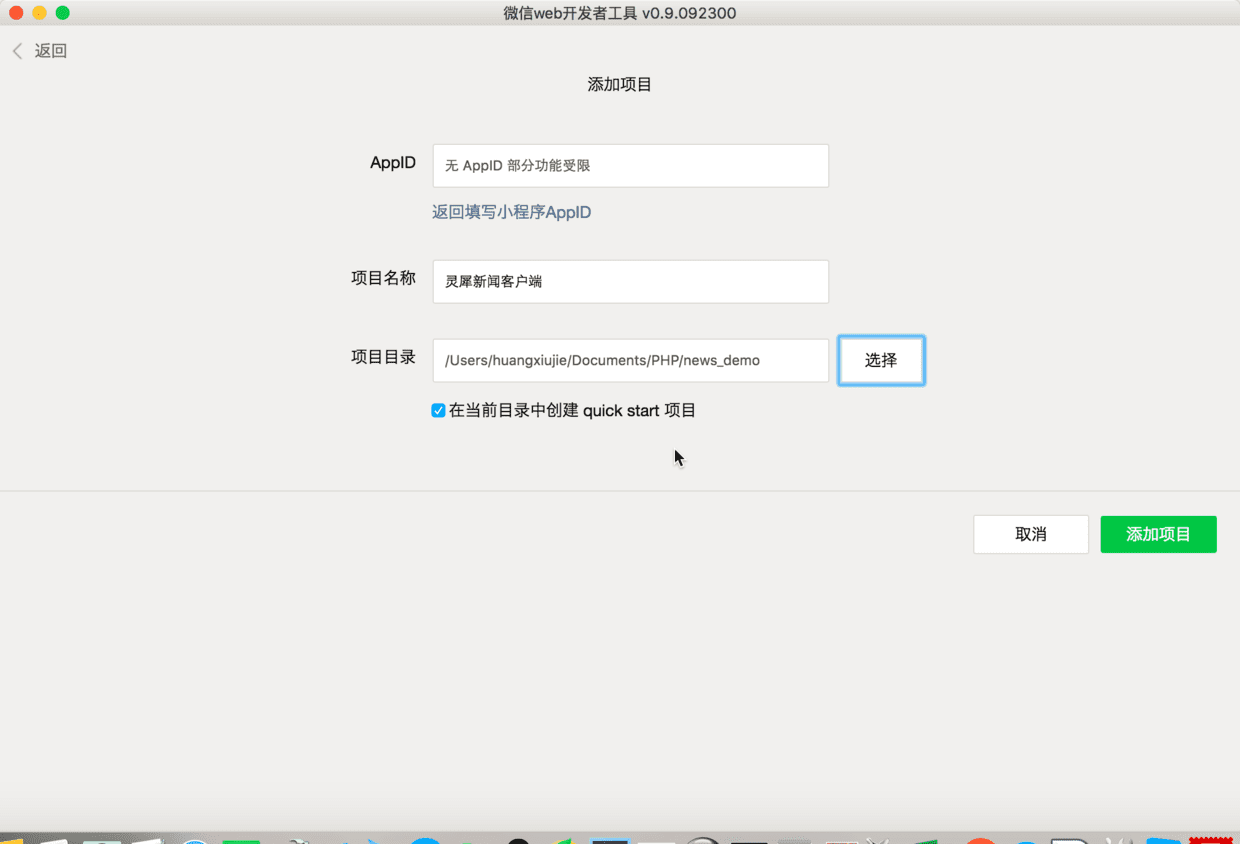The width and height of the screenshot is (1240, 844).
Task: Click the green 添加项目 button
Action: pos(1158,534)
